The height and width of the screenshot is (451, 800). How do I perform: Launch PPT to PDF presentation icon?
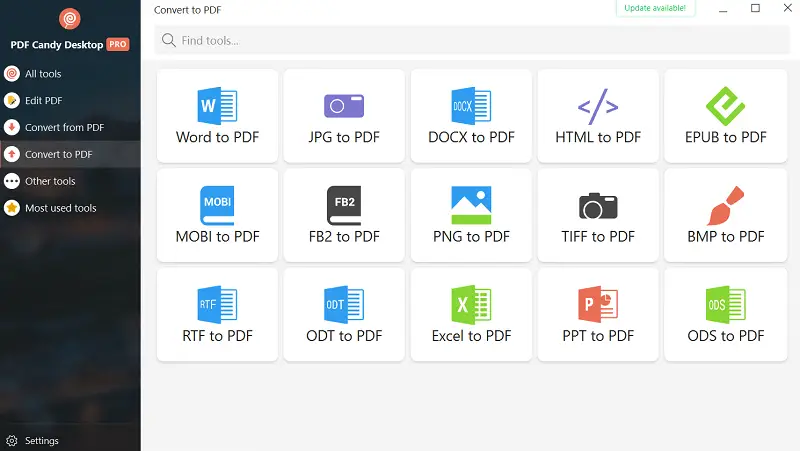(x=598, y=305)
